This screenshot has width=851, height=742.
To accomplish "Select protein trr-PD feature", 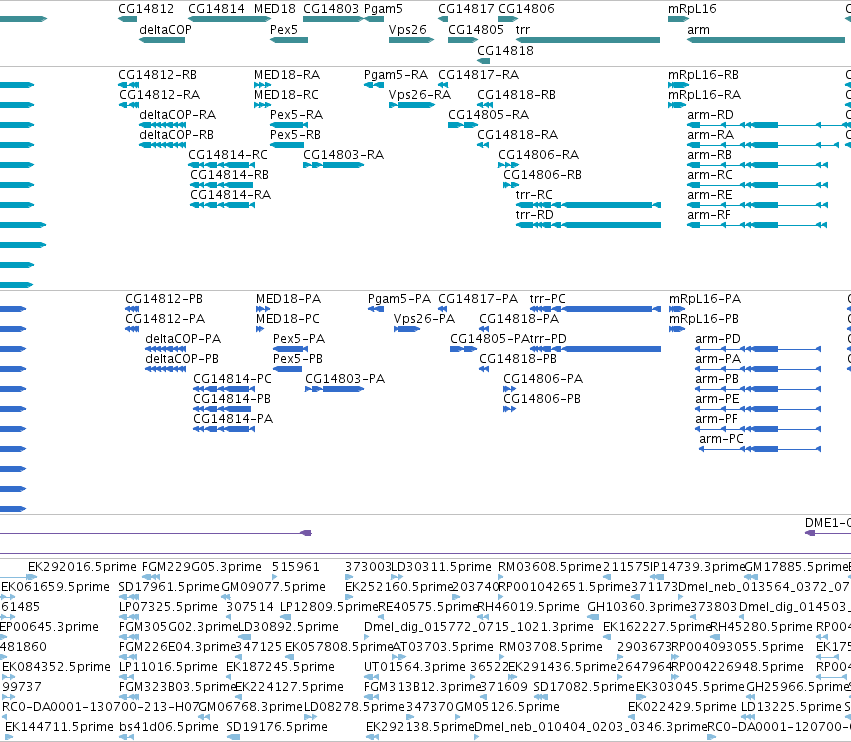I will (595, 349).
